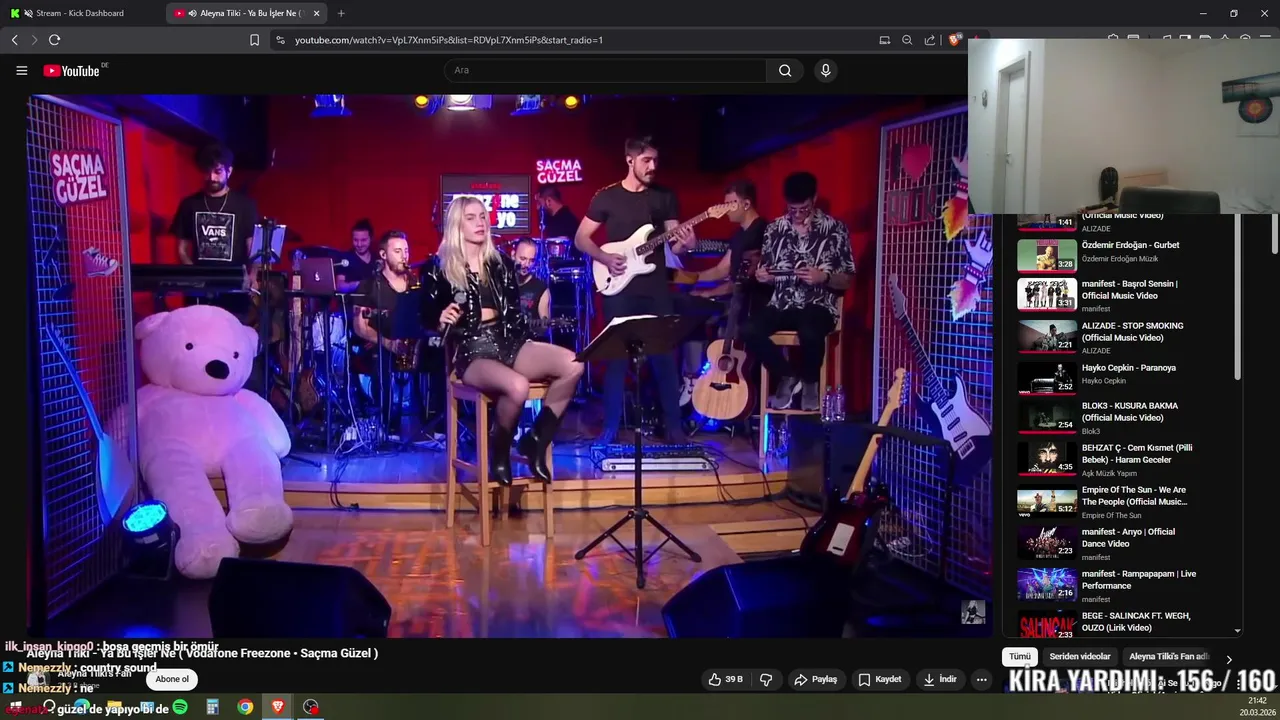Open manifest - Arıyo Official Dance Video

click(x=1128, y=537)
